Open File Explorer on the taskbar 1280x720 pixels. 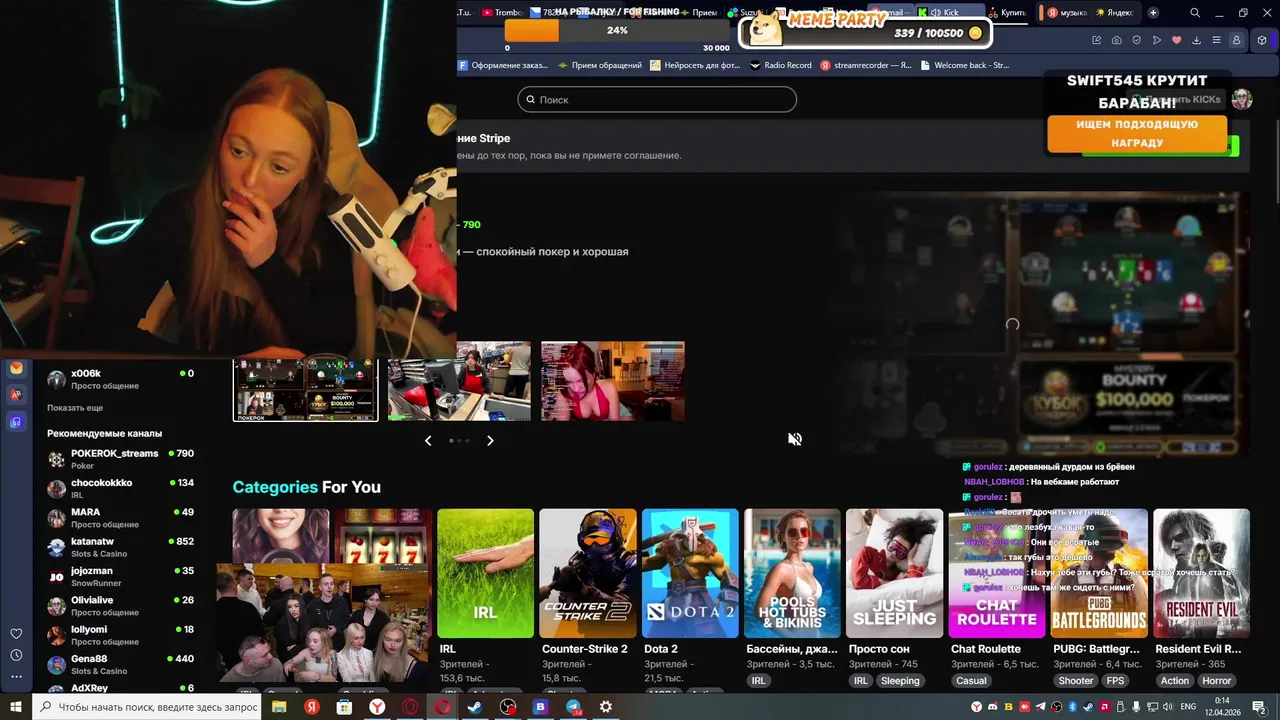point(279,707)
